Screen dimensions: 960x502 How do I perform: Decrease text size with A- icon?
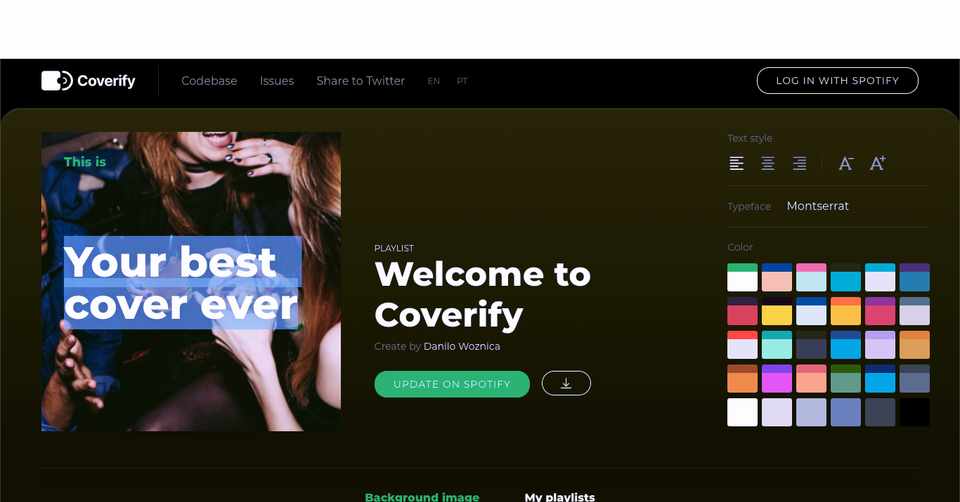846,163
